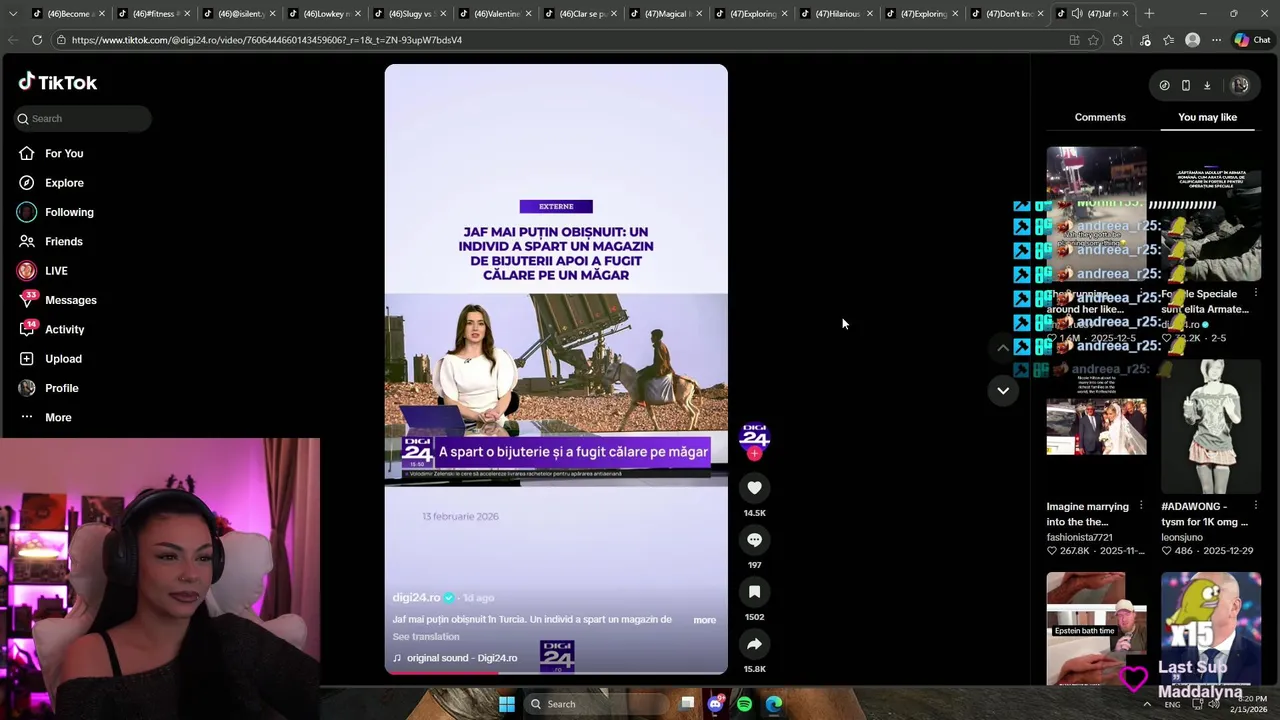The width and height of the screenshot is (1280, 720).
Task: Open browser settings and more menu
Action: point(1216,40)
